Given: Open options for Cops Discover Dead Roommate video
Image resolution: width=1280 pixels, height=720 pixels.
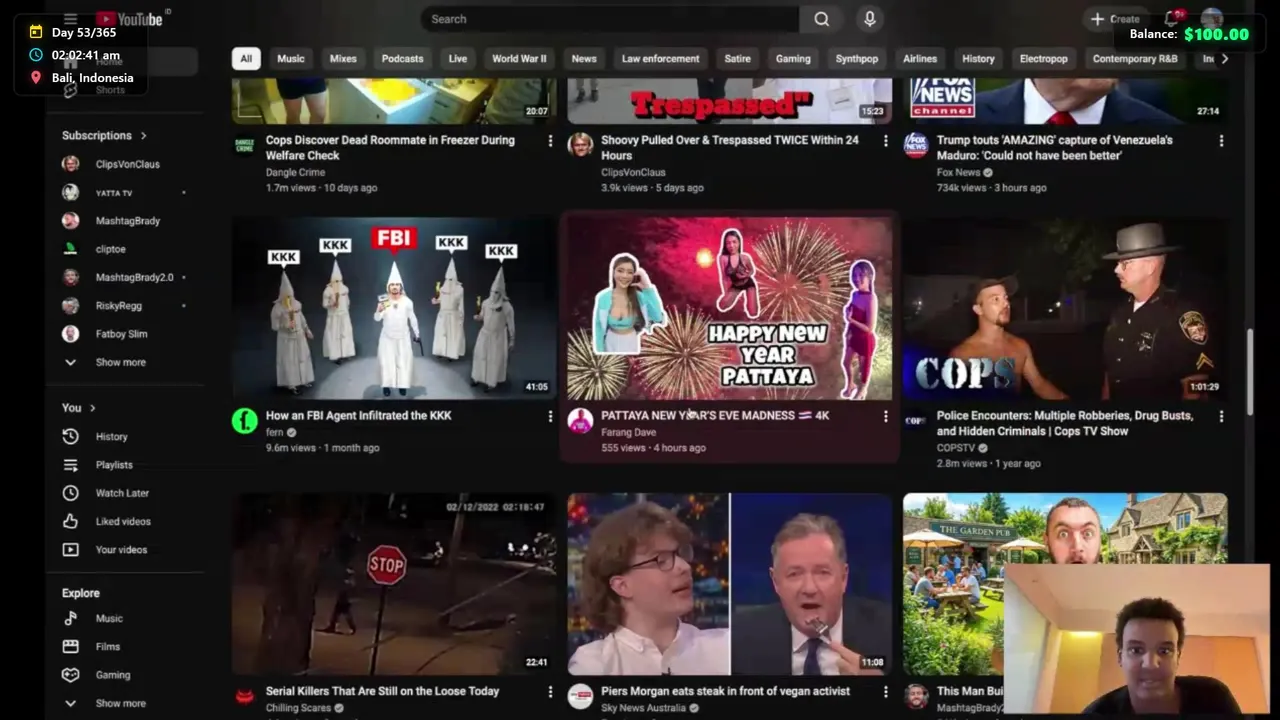Looking at the screenshot, I should pos(549,141).
